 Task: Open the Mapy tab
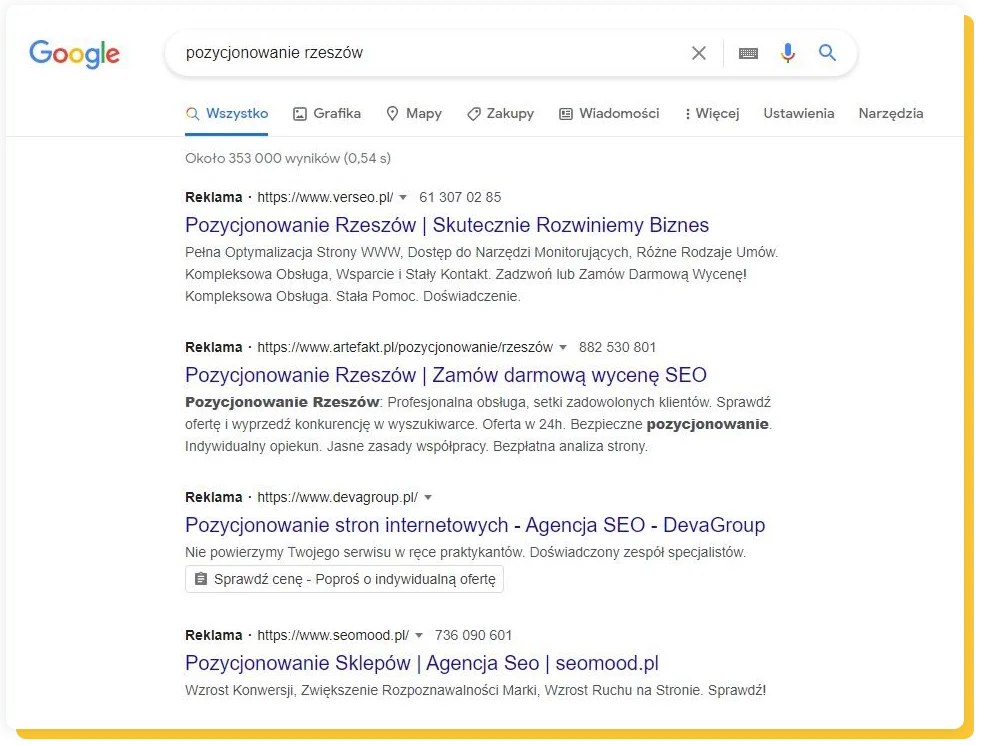click(x=414, y=114)
